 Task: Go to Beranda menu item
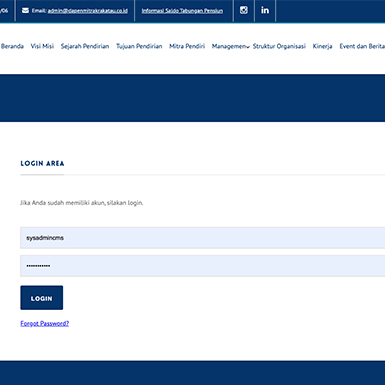point(12,46)
